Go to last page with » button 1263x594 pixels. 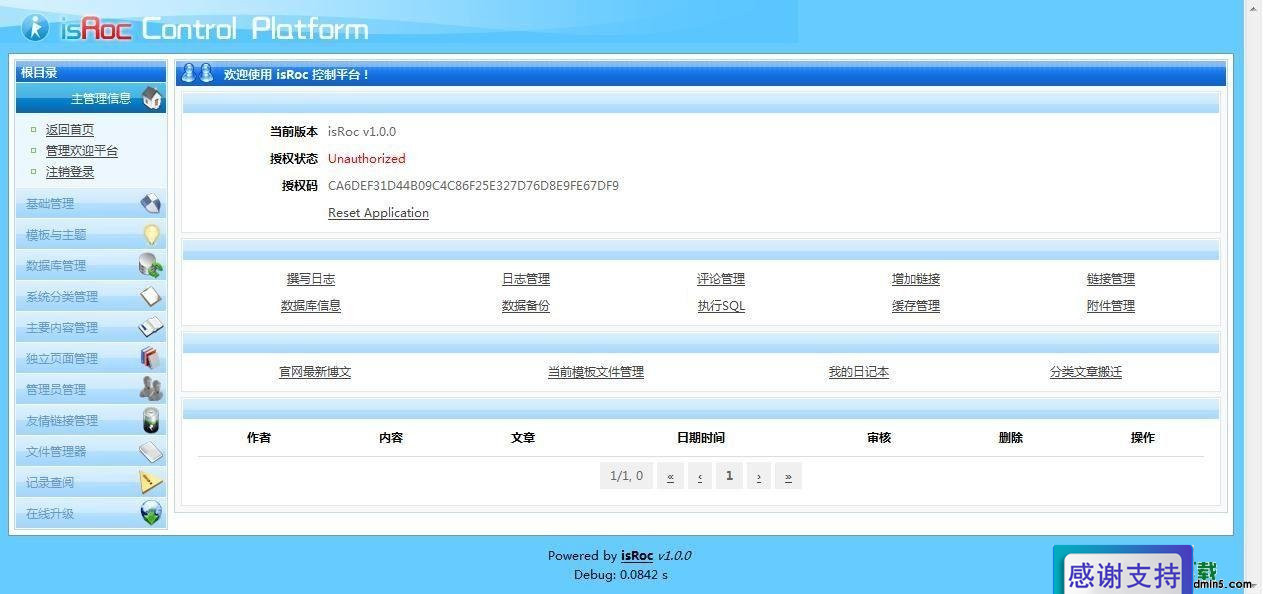[789, 476]
